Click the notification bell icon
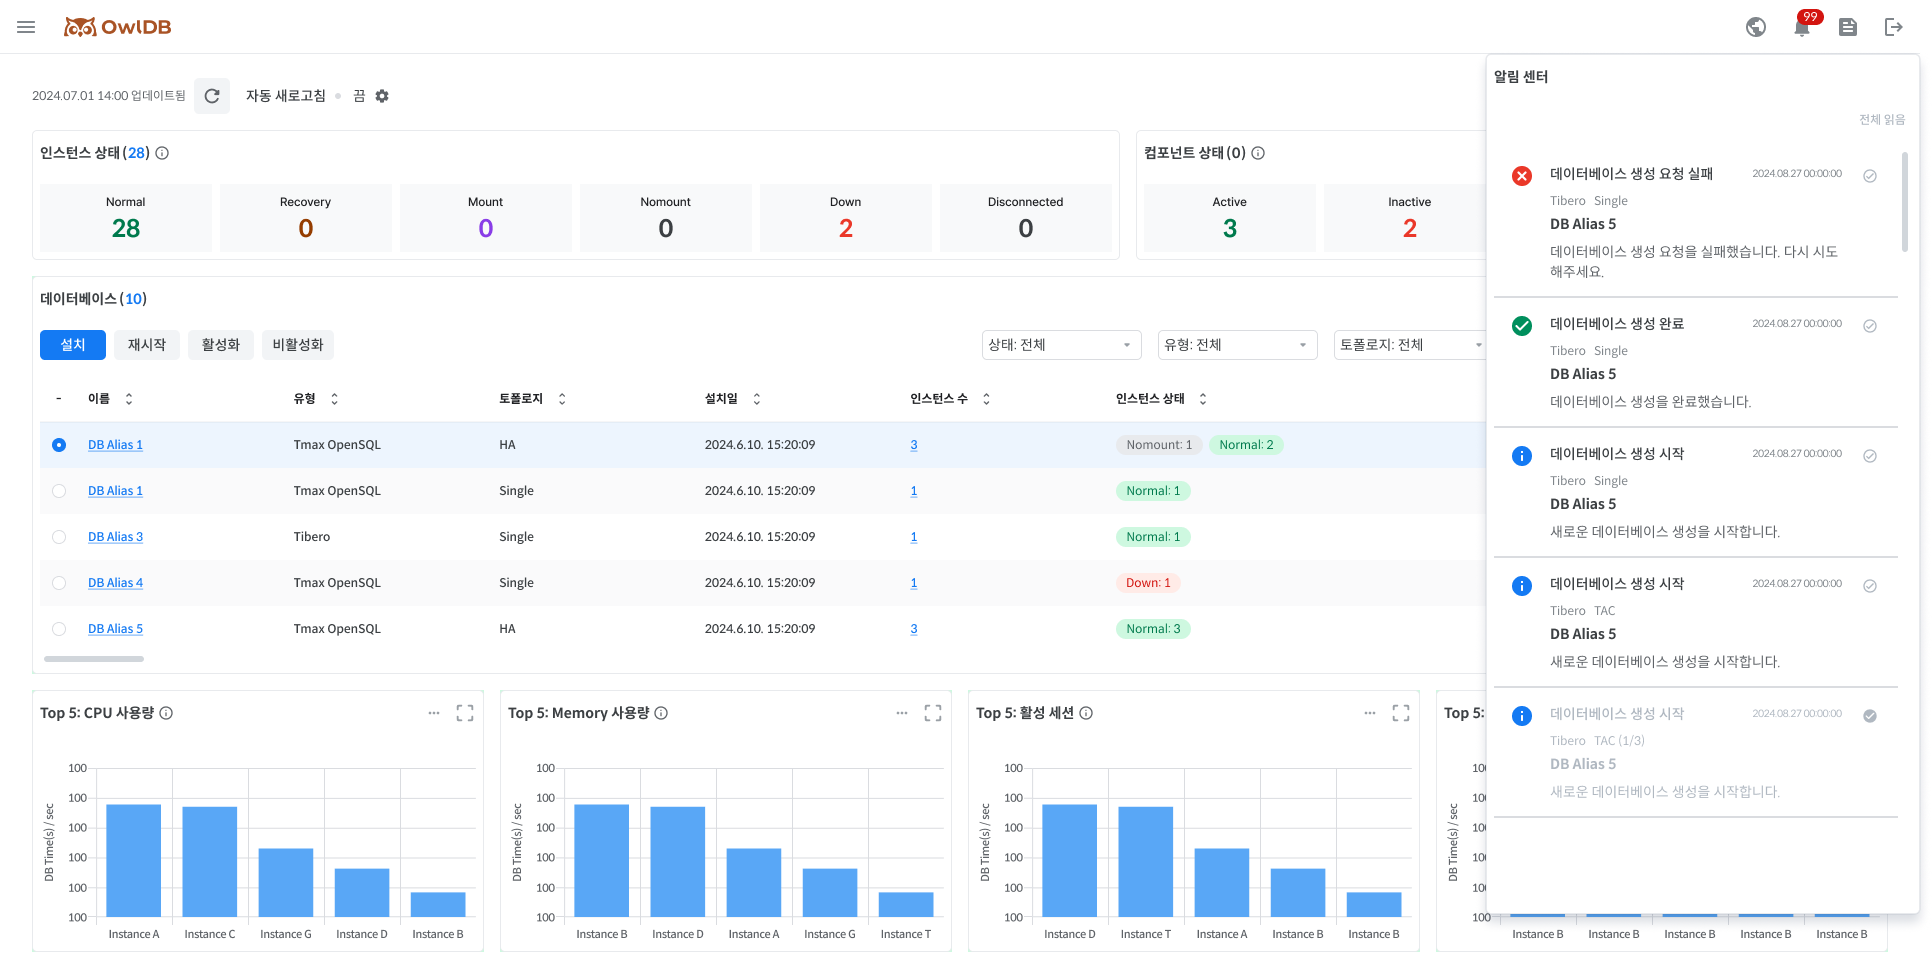The height and width of the screenshot is (980, 1932). tap(1802, 27)
